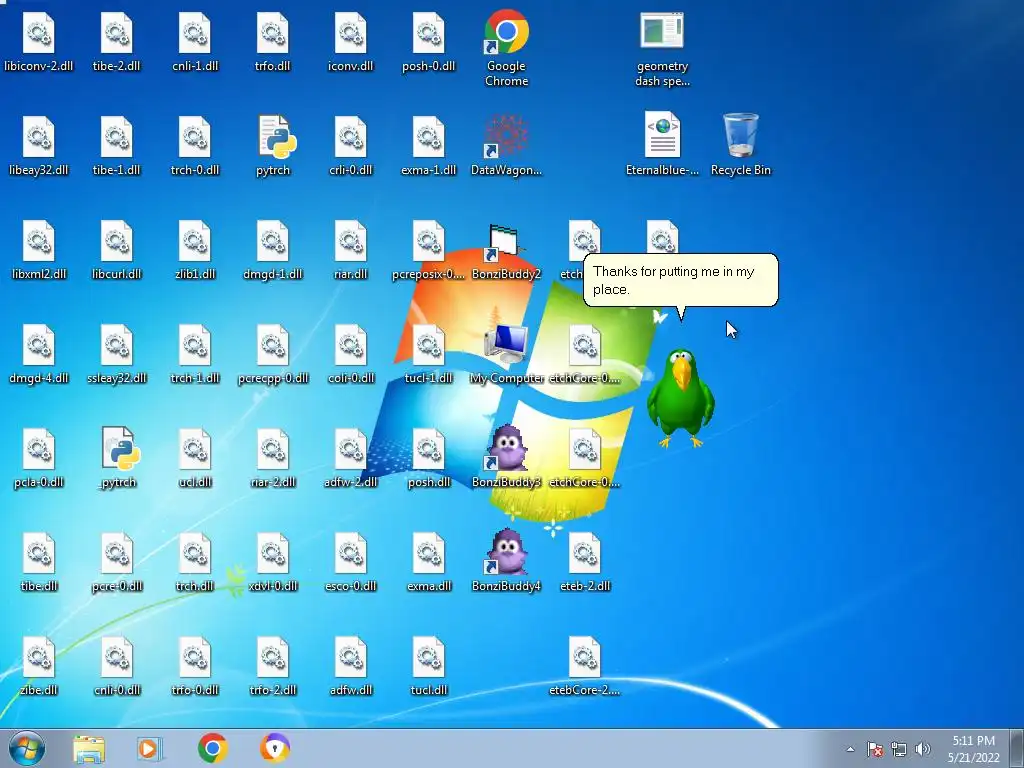The width and height of the screenshot is (1024, 768).
Task: Select the posh-0.dll file
Action: click(x=428, y=42)
